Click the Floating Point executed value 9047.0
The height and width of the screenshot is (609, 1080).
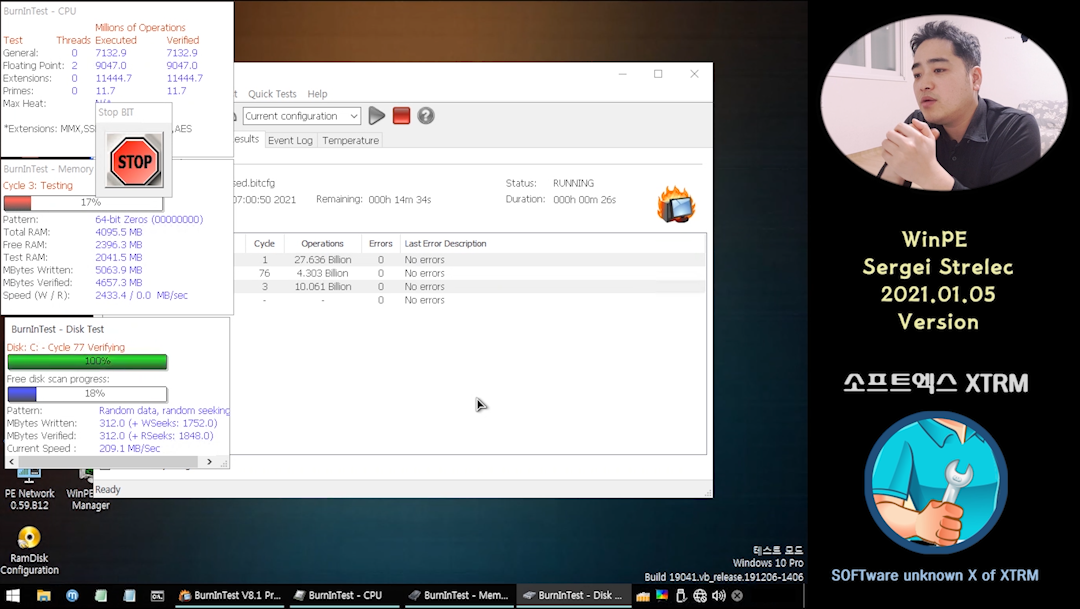(111, 65)
